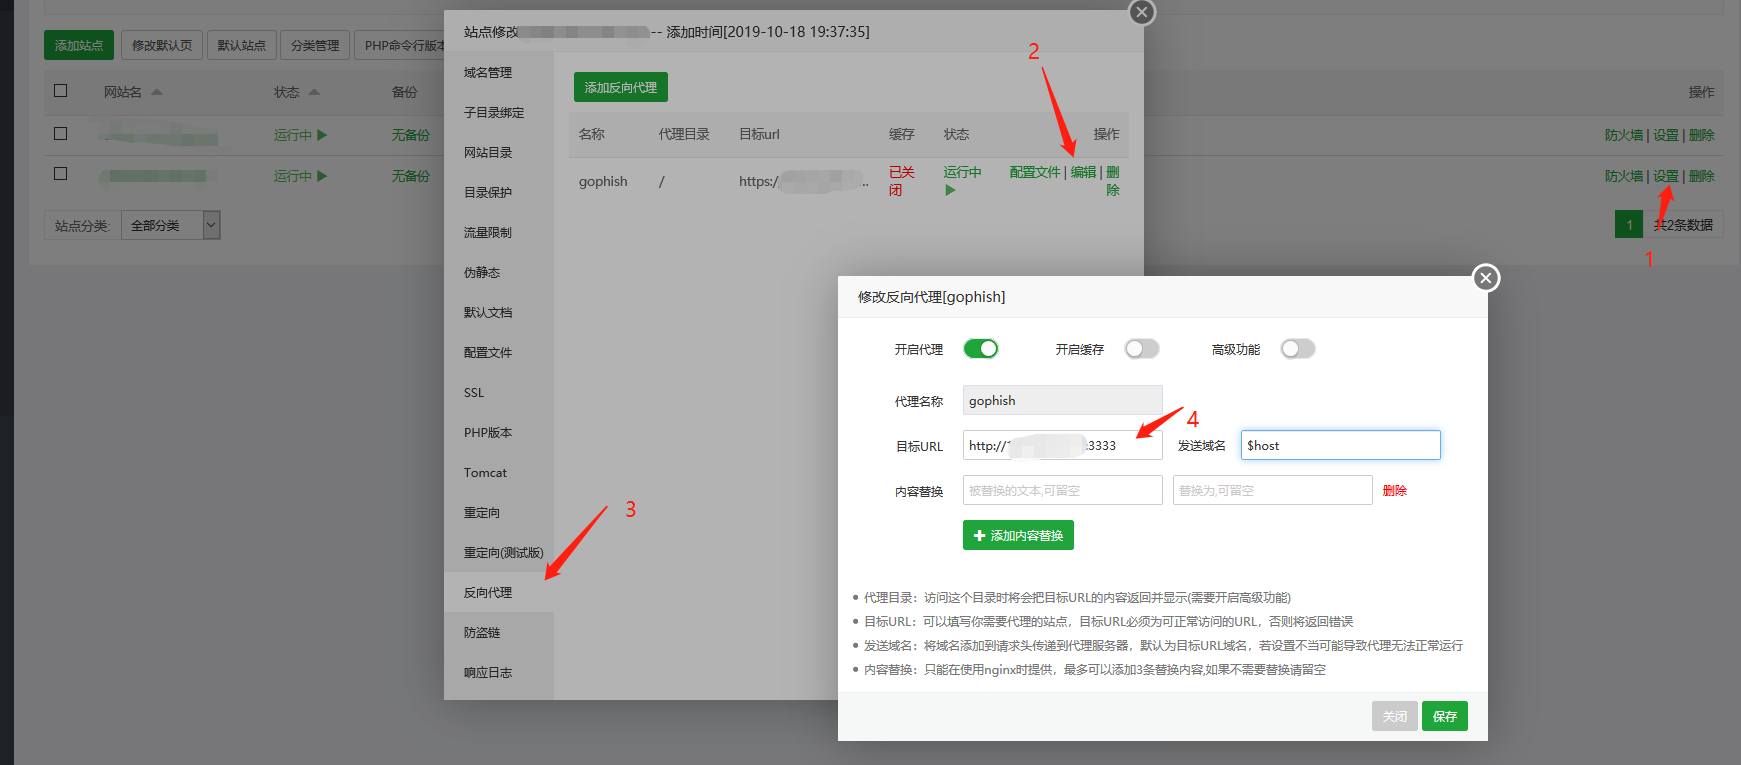Image resolution: width=1741 pixels, height=765 pixels.
Task: Click 运行中 status of second site
Action: [x=300, y=176]
